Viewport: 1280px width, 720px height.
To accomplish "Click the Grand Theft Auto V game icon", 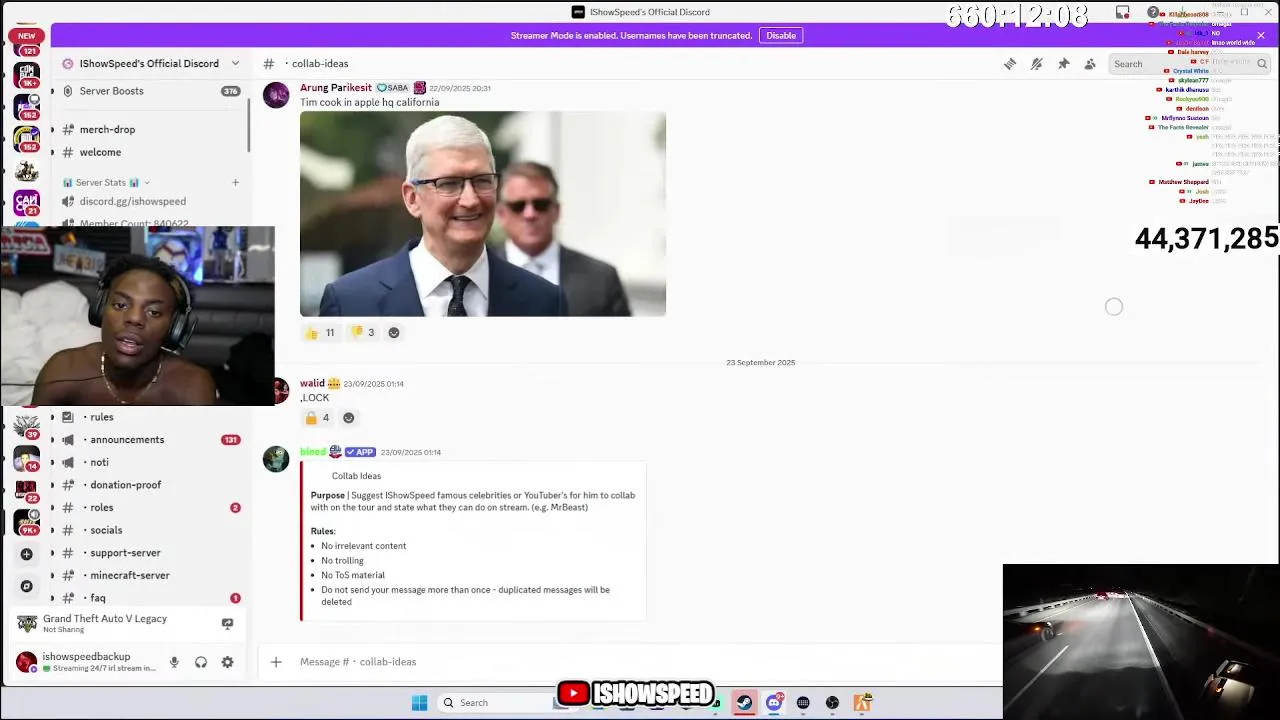I will pyautogui.click(x=27, y=624).
